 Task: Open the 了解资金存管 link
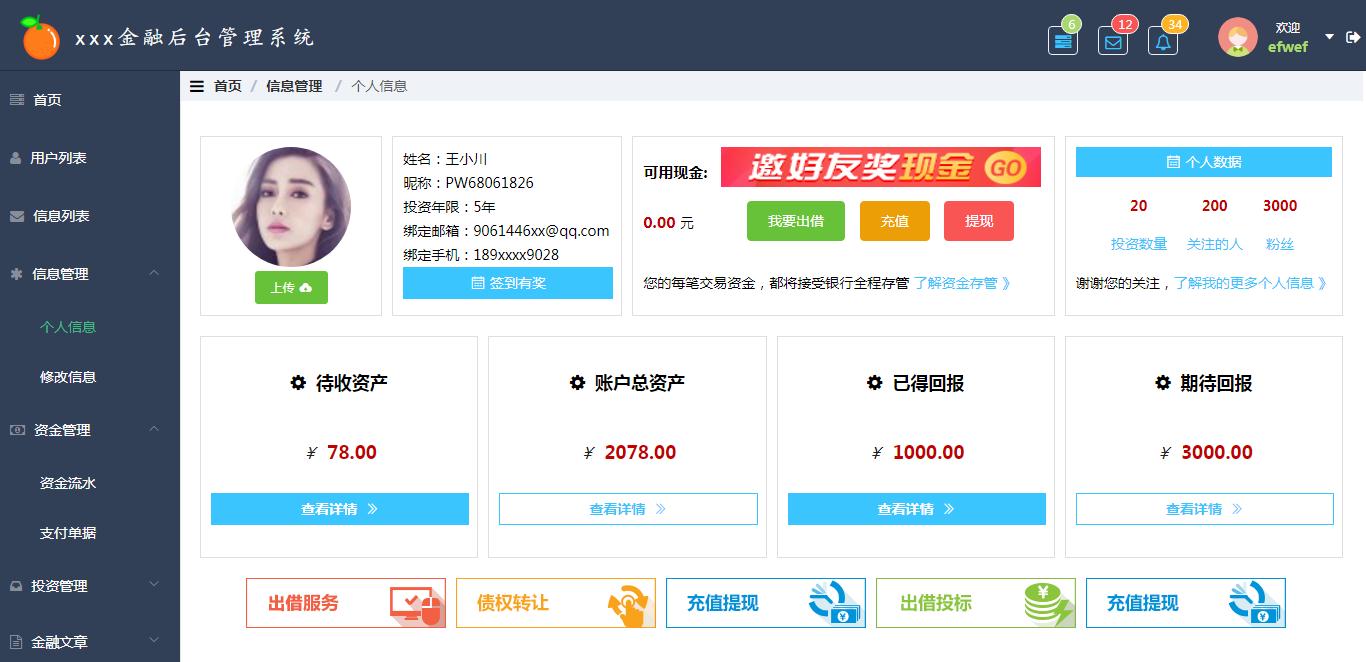click(x=963, y=283)
